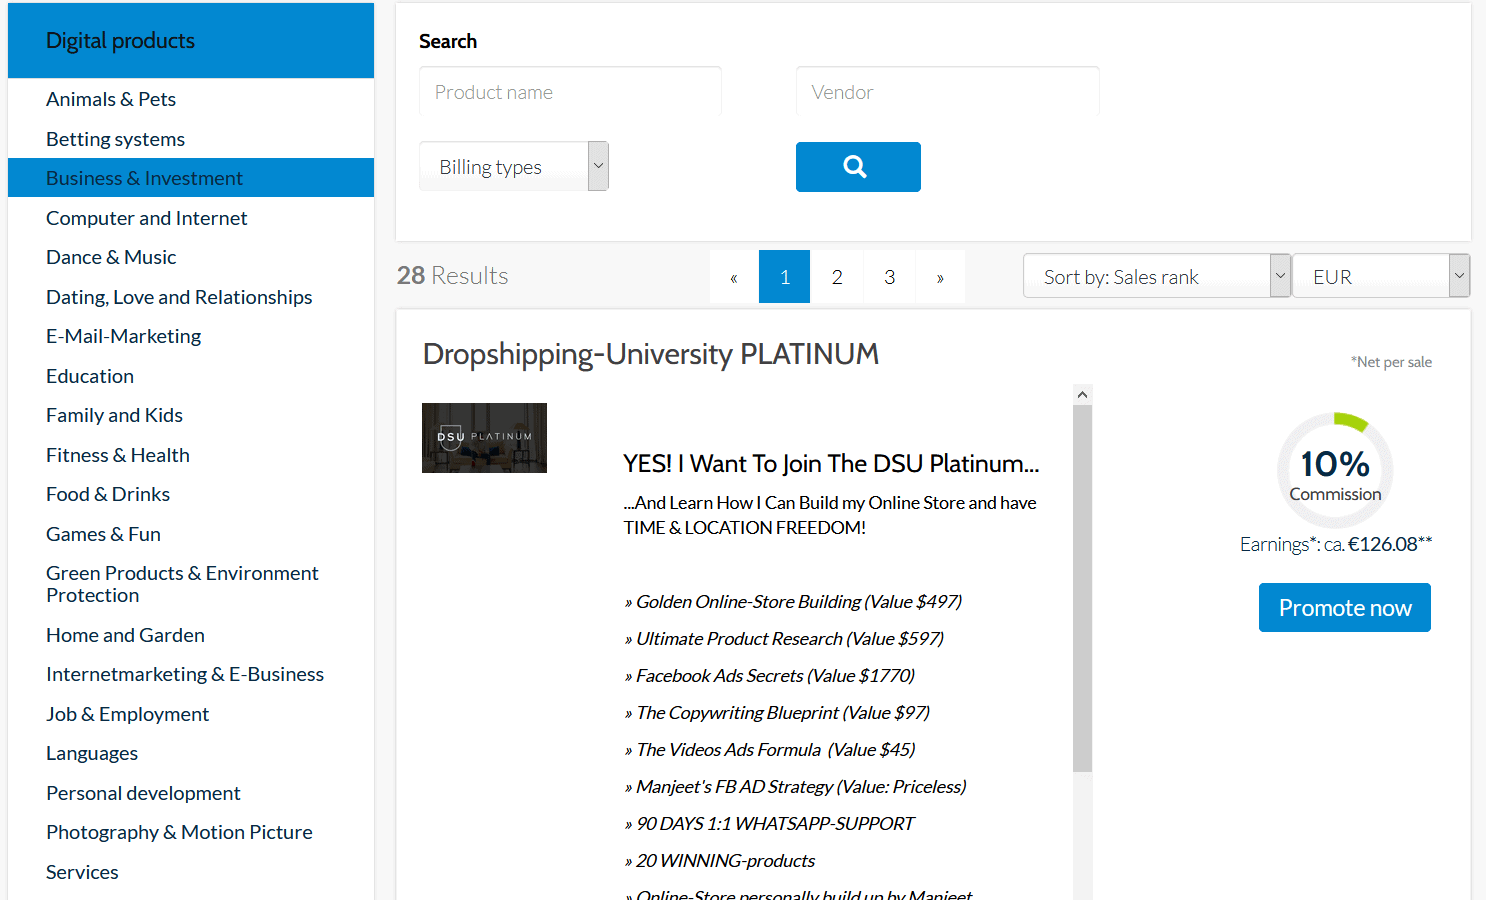Screen dimensions: 1486x900
Task: Click 'Facebook Ads Secrets (Value $1770)' line
Action: tap(769, 676)
